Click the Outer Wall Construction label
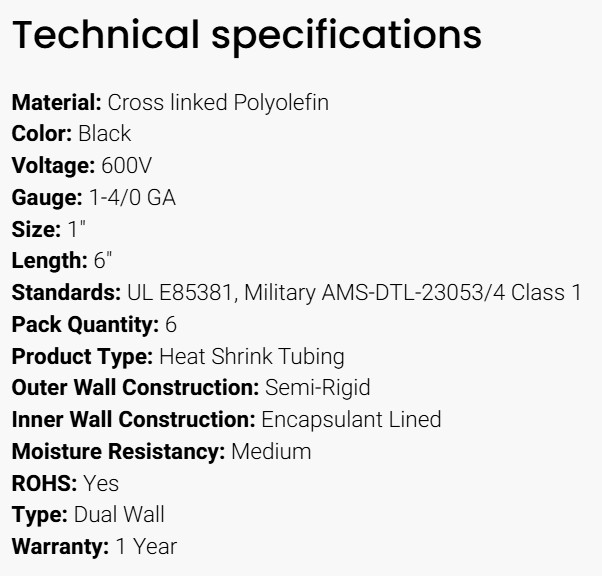Viewport: 602px width, 576px height. tap(135, 387)
